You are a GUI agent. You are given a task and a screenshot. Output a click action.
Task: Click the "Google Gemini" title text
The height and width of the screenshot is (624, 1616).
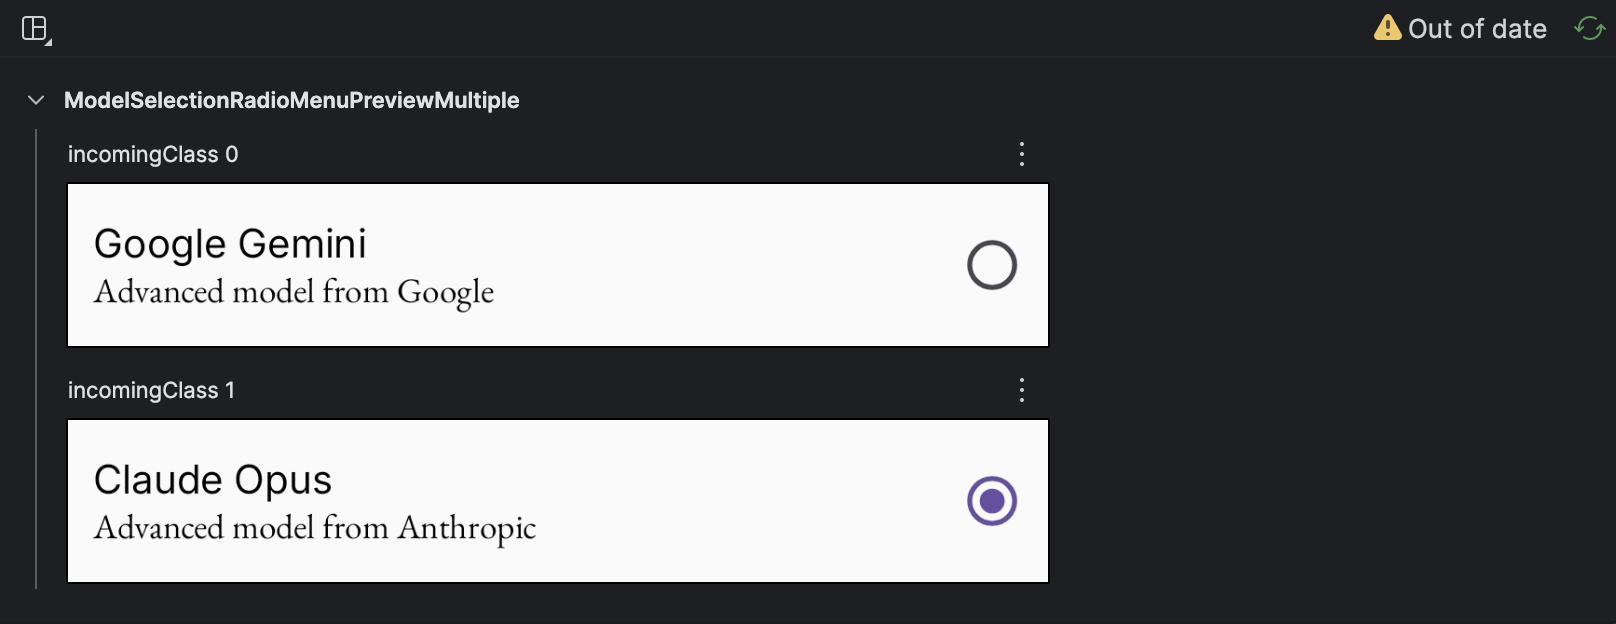230,244
